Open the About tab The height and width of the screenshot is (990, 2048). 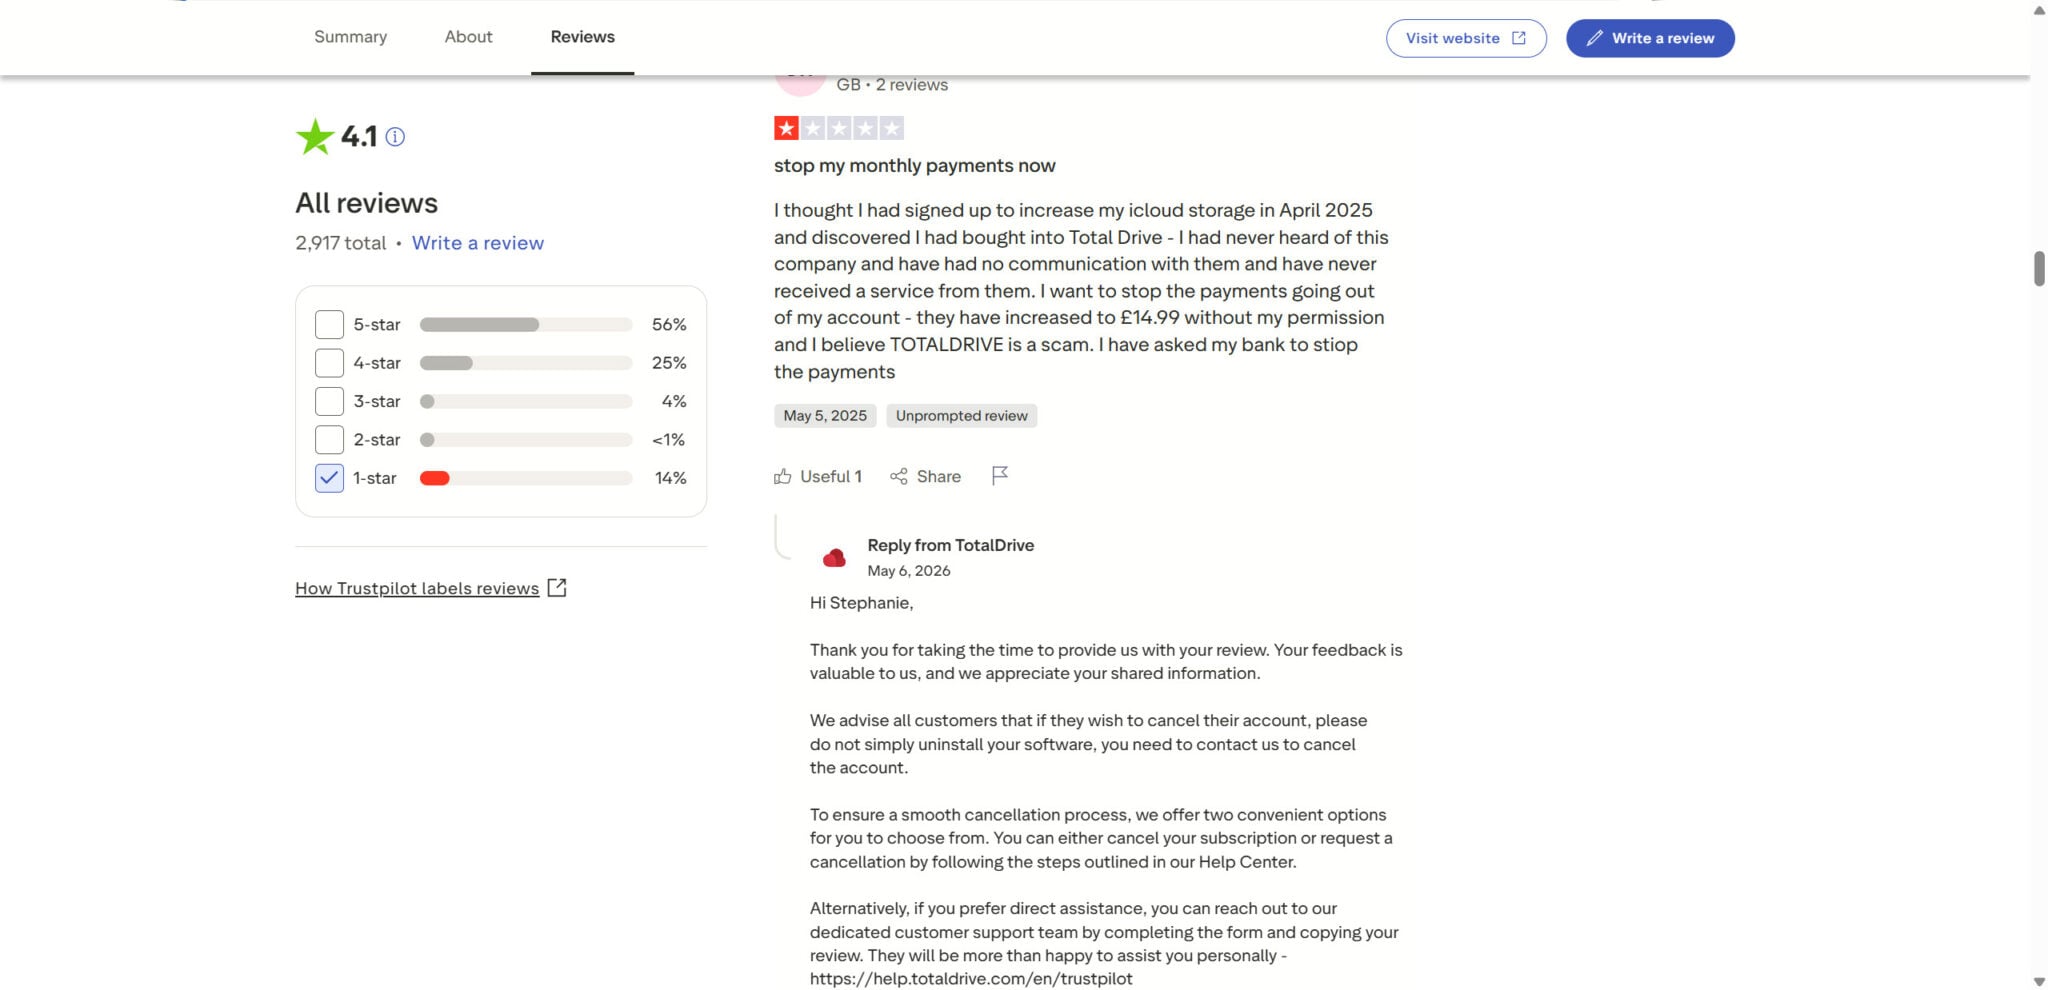click(x=468, y=37)
